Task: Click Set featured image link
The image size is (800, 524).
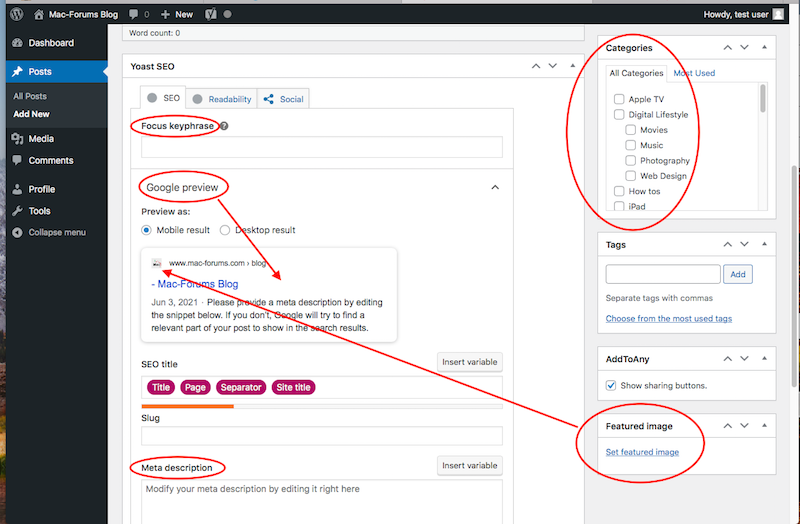Action: click(x=642, y=452)
